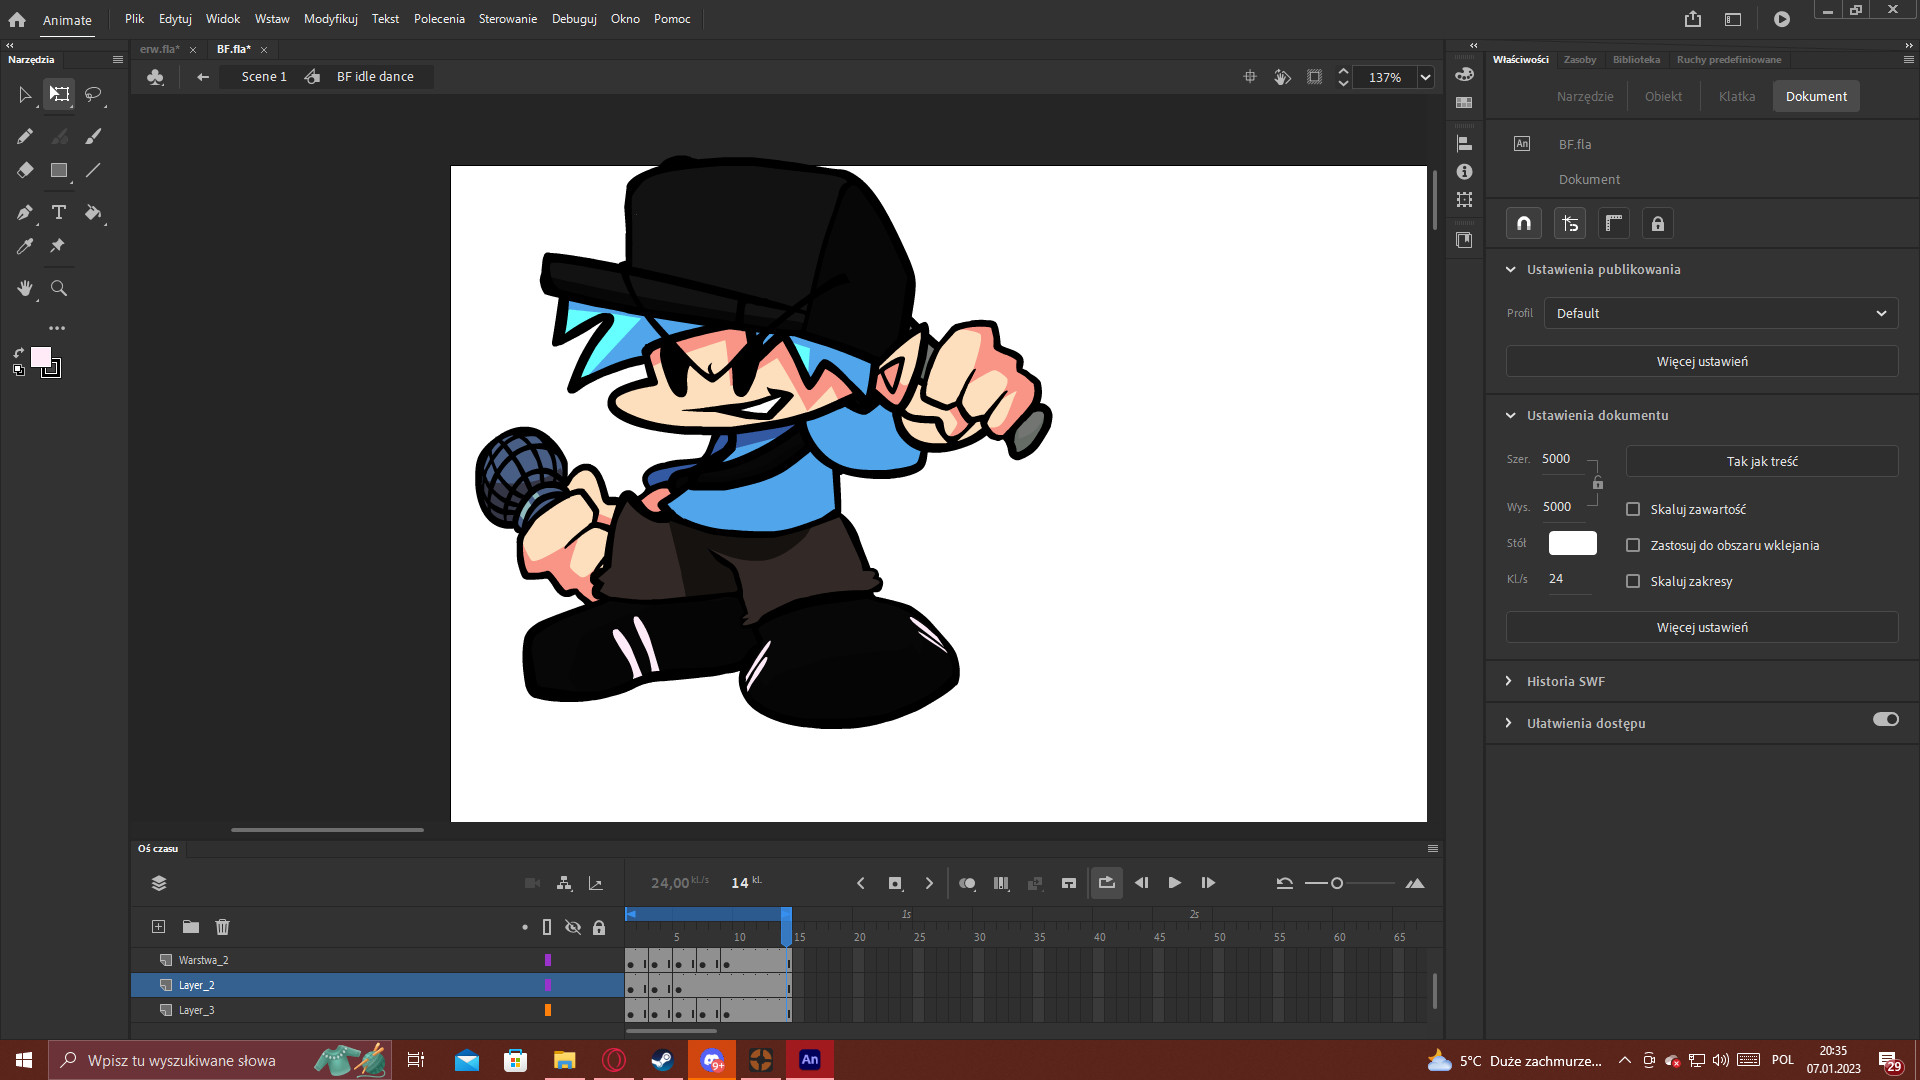Add a new layer in timeline
The width and height of the screenshot is (1920, 1080).
coord(158,927)
